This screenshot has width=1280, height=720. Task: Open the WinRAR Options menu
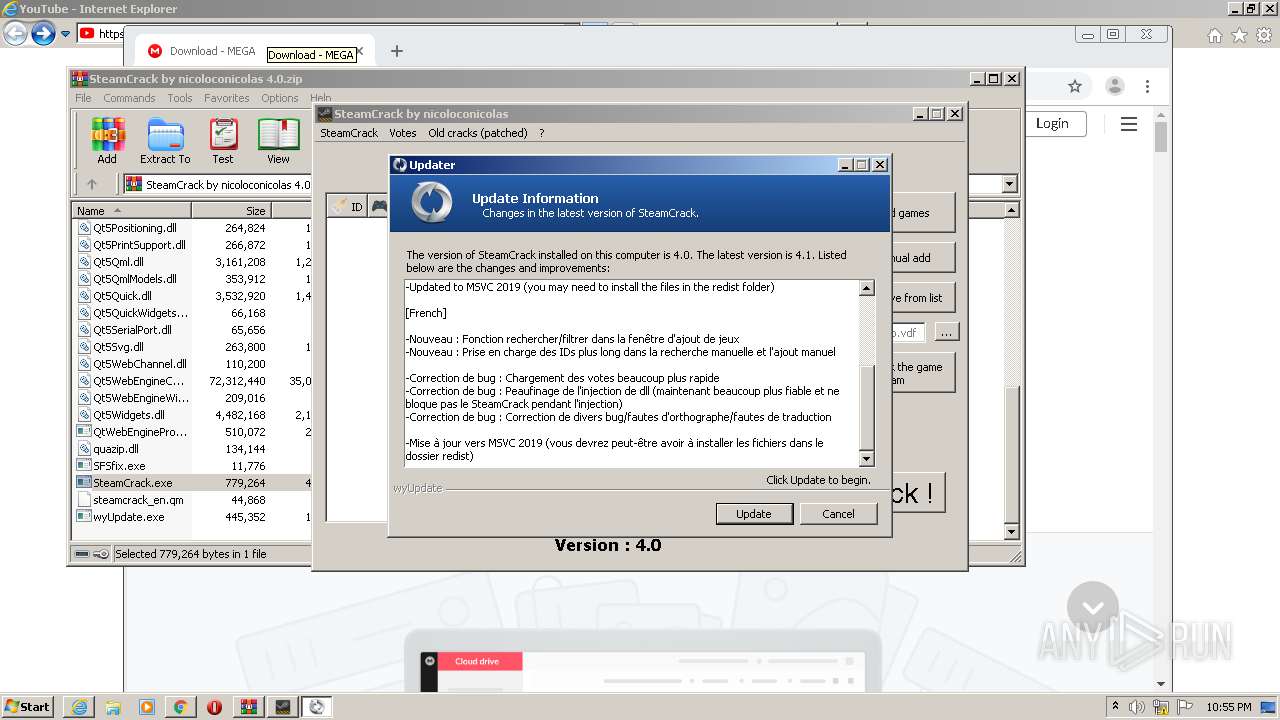(280, 98)
